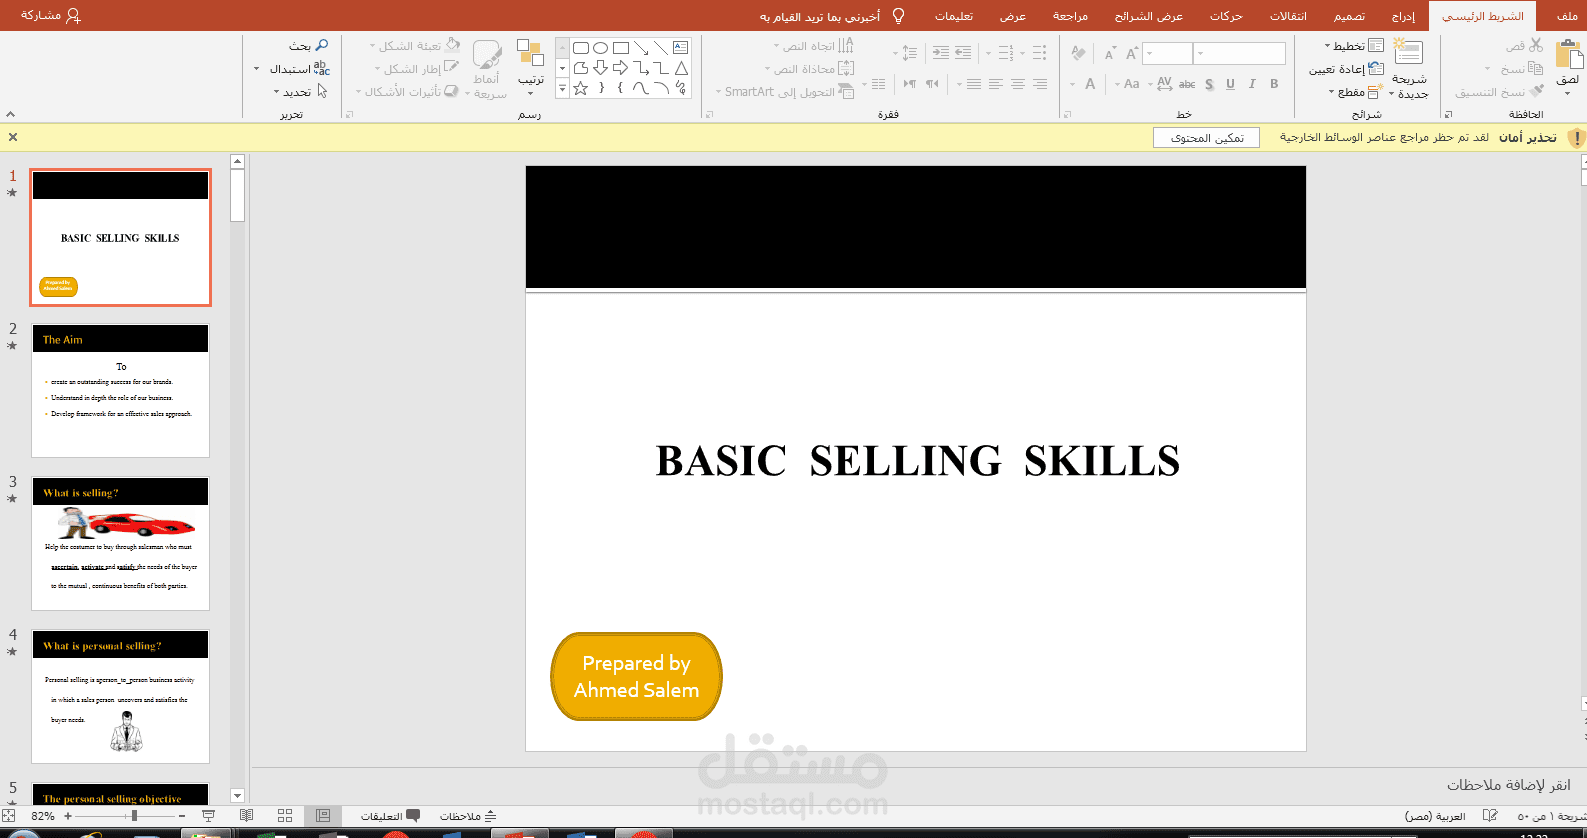Click the Cut (قص) scissors icon

coord(1535,46)
